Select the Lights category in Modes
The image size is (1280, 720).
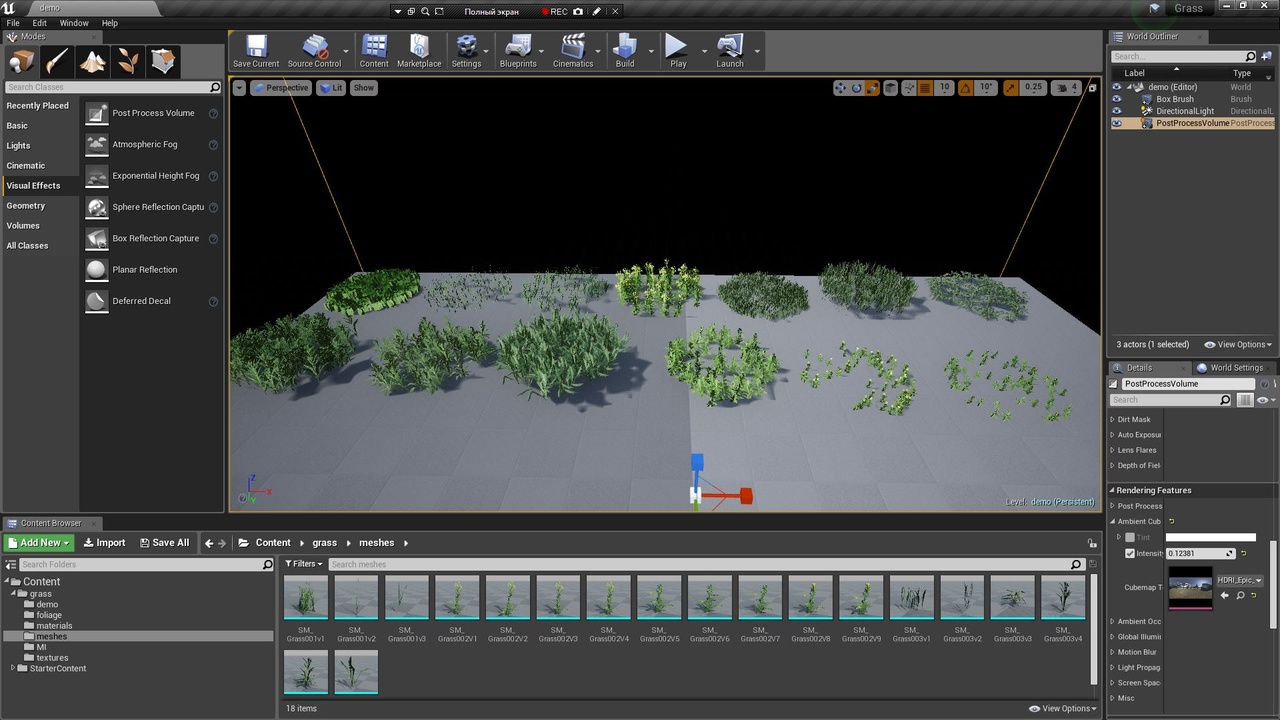point(19,146)
